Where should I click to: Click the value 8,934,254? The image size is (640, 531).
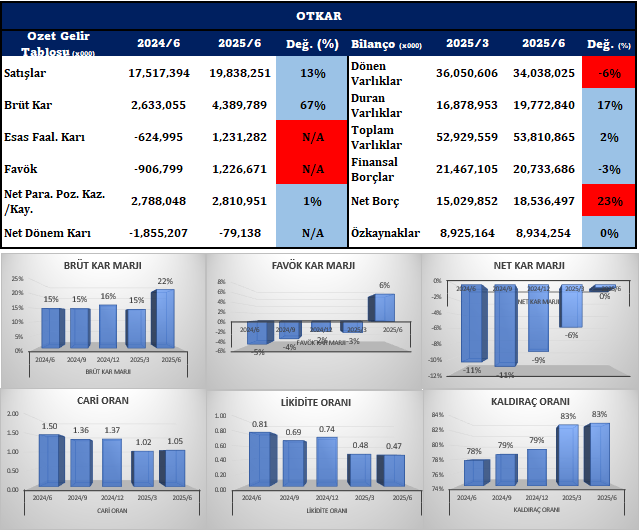pos(543,233)
